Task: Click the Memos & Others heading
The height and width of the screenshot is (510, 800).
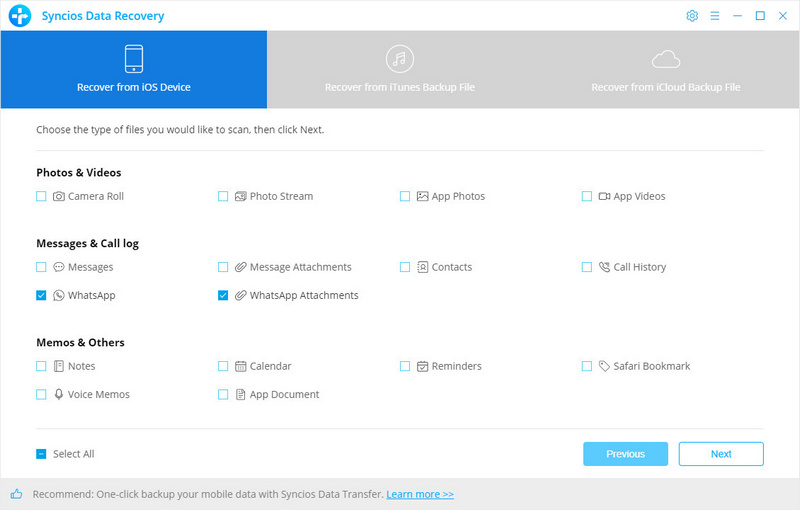Action: (80, 342)
